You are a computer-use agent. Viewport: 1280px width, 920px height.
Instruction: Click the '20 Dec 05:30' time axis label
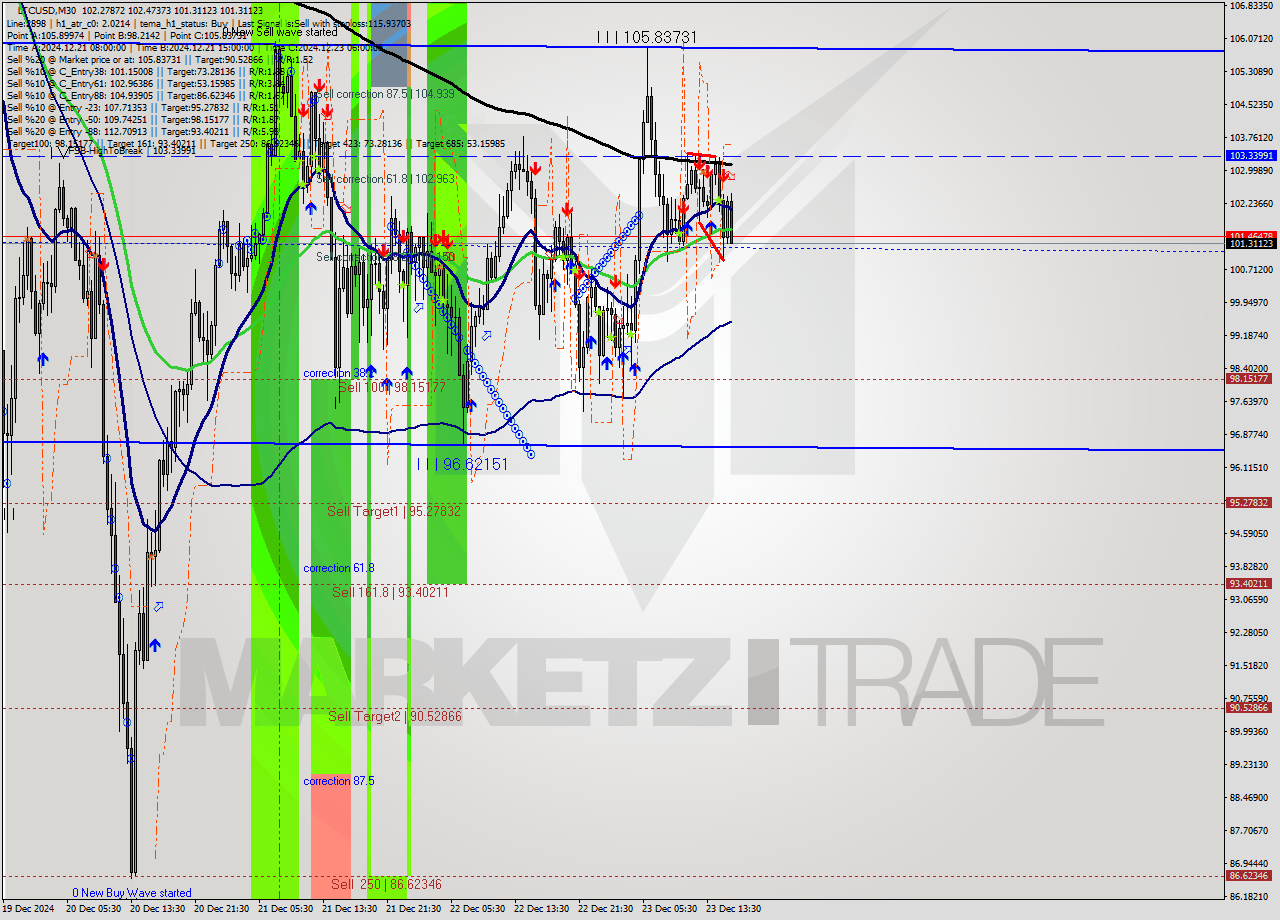93,909
